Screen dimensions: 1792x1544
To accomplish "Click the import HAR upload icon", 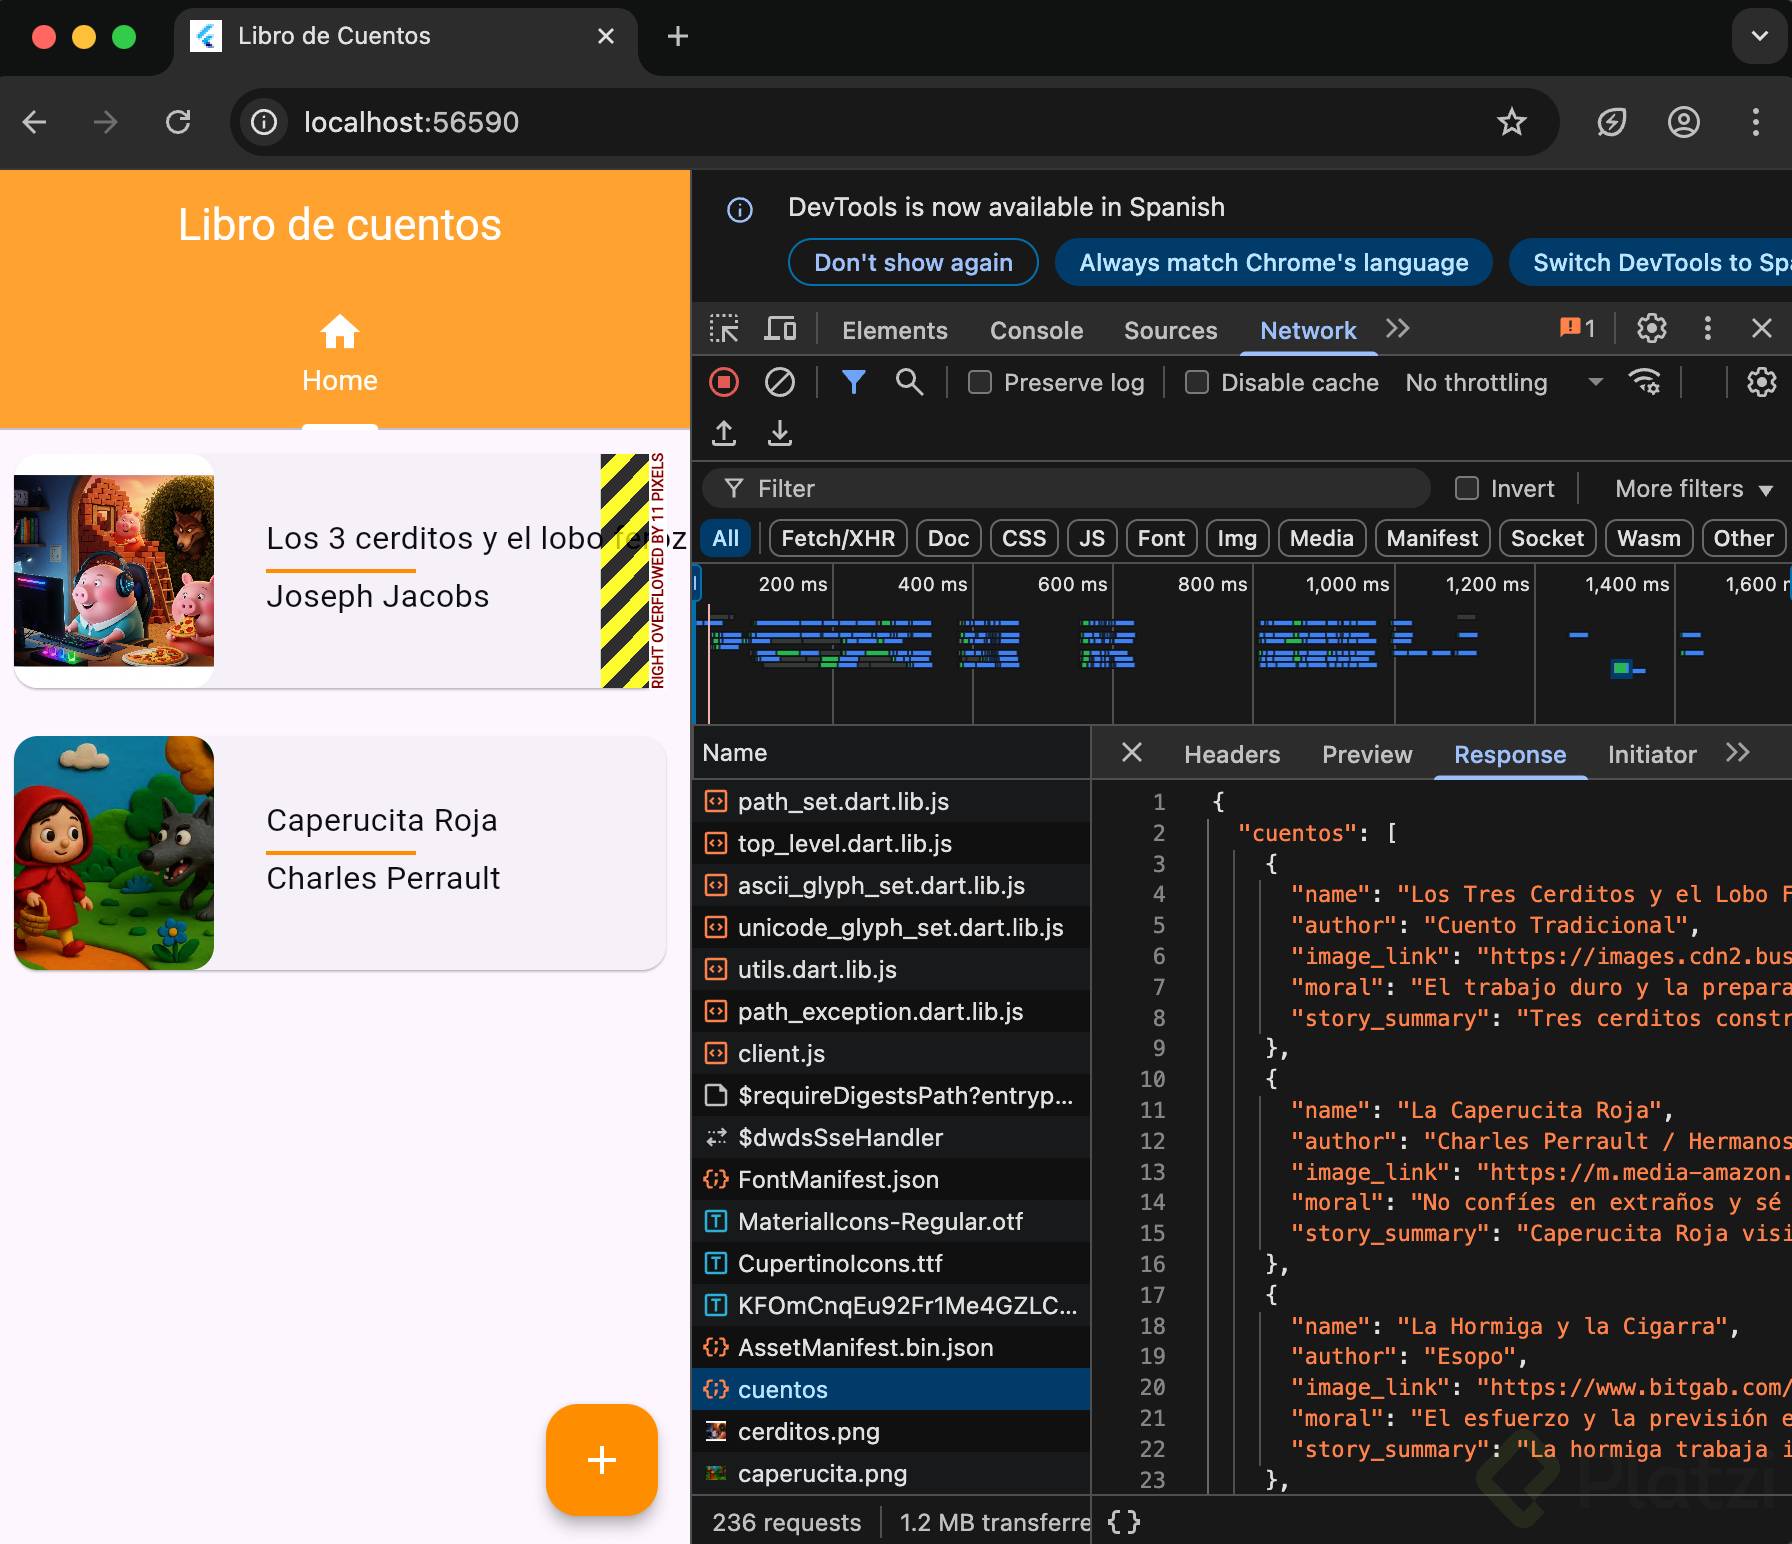I will pos(724,433).
